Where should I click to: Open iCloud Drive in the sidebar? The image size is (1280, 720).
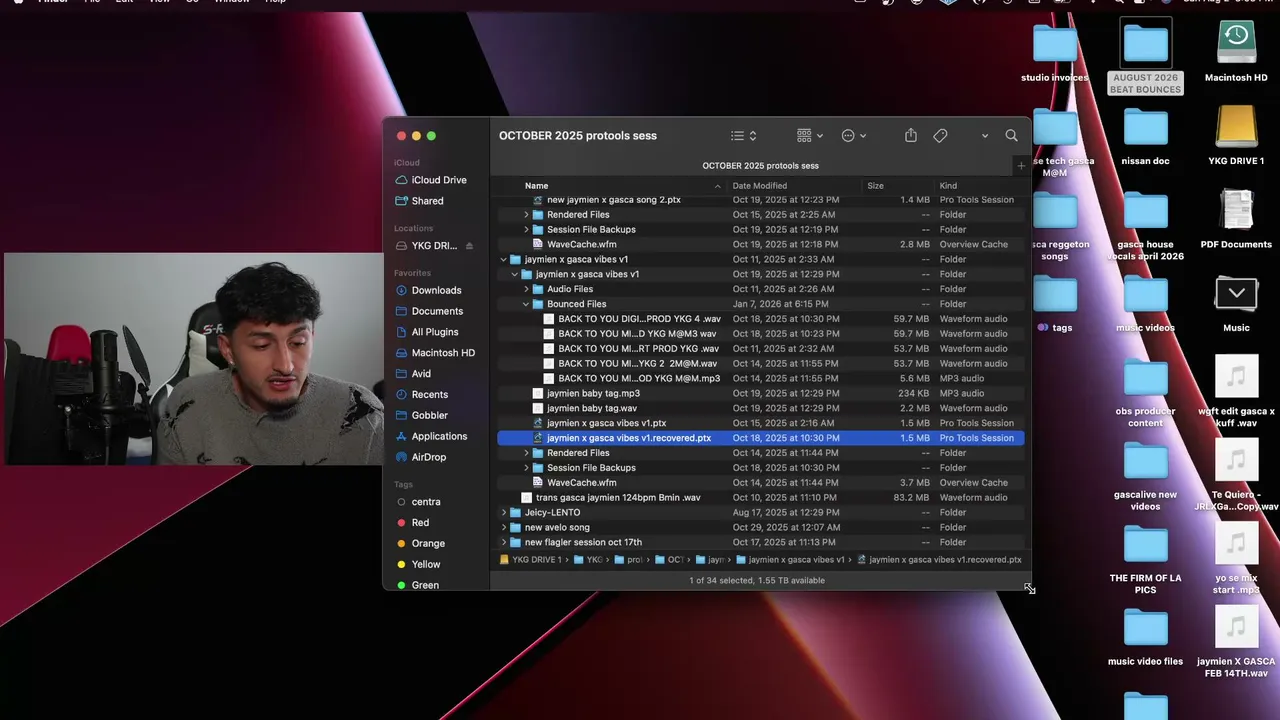coord(439,180)
